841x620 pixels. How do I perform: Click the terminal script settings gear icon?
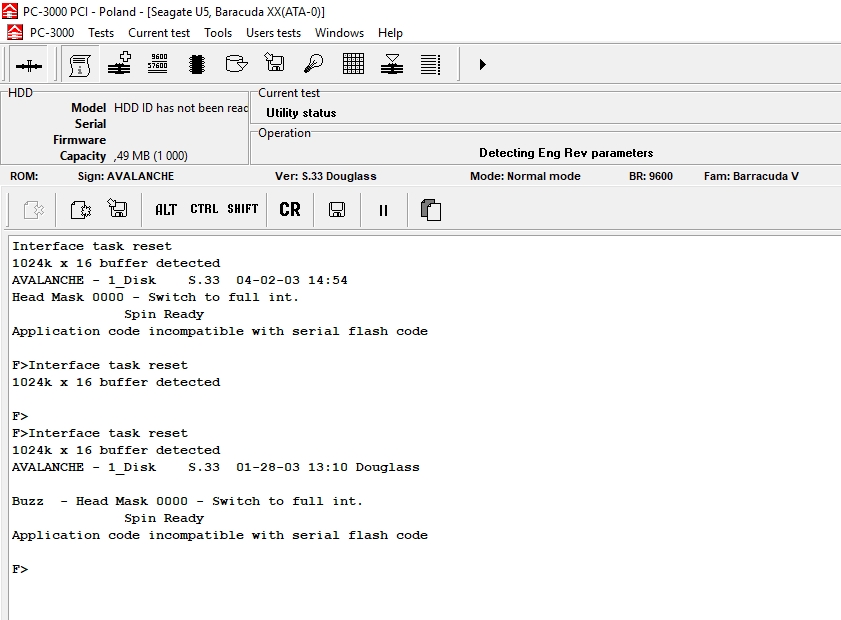81,210
